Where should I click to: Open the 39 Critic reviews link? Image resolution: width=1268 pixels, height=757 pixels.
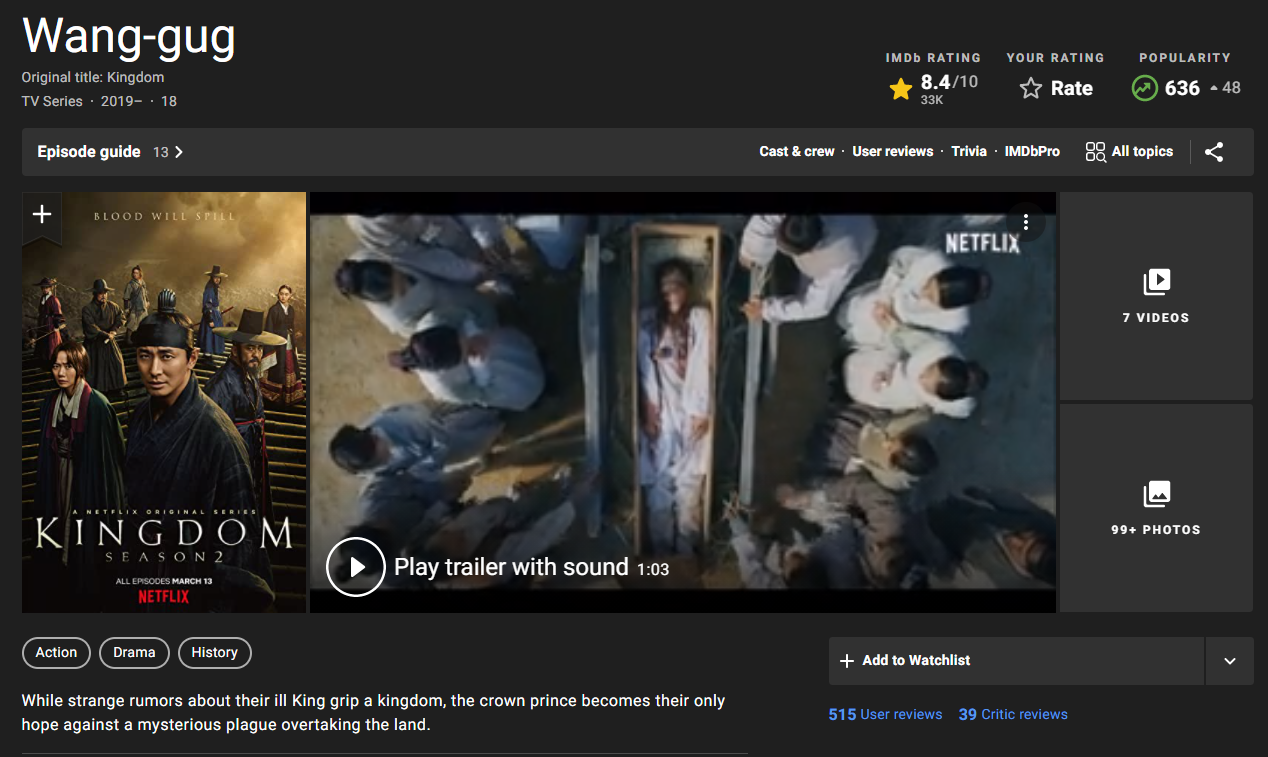pyautogui.click(x=1013, y=715)
